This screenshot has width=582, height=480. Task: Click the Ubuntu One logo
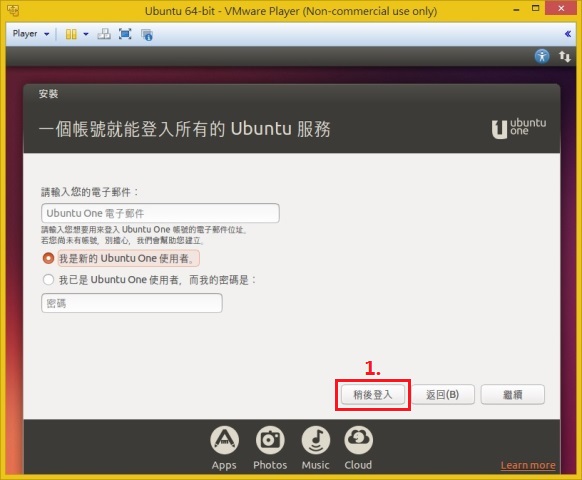519,129
